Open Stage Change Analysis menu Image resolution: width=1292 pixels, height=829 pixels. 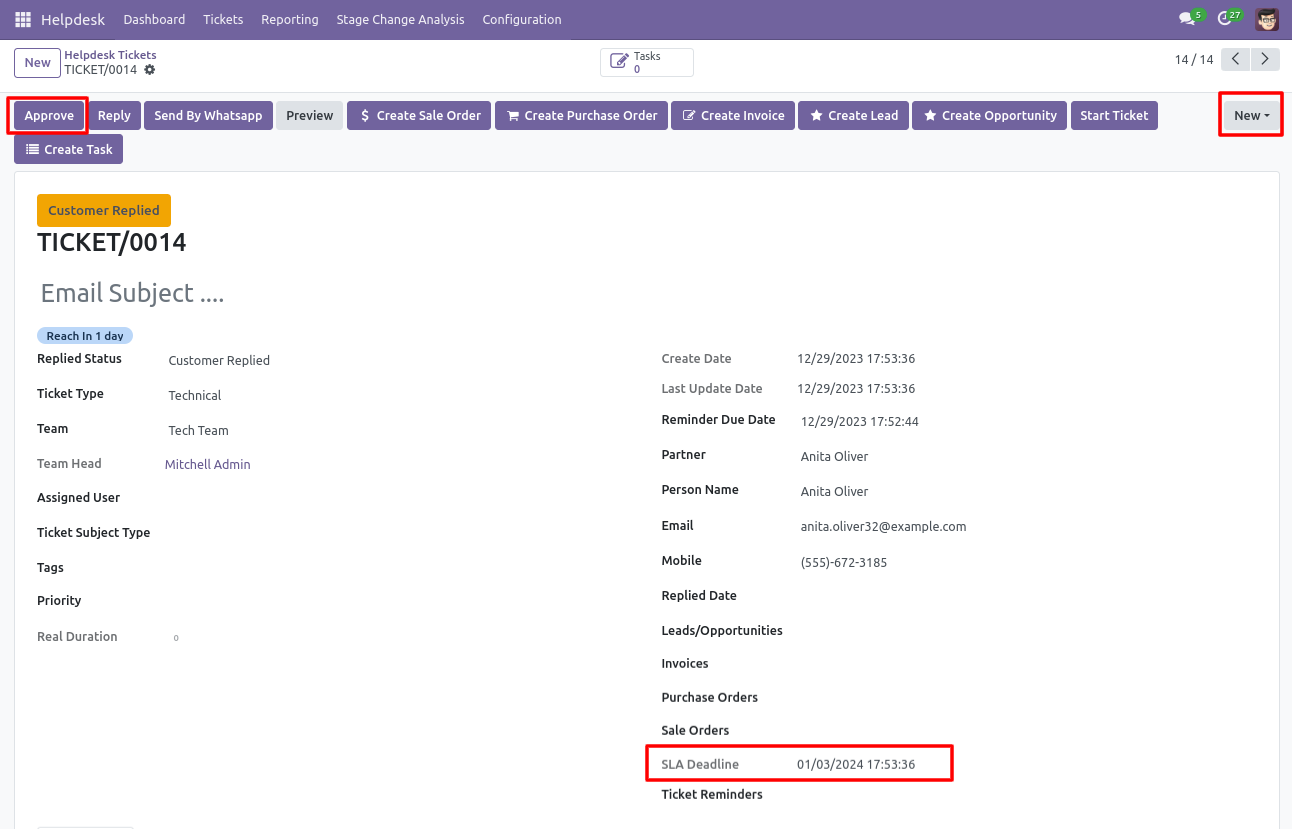coord(400,20)
